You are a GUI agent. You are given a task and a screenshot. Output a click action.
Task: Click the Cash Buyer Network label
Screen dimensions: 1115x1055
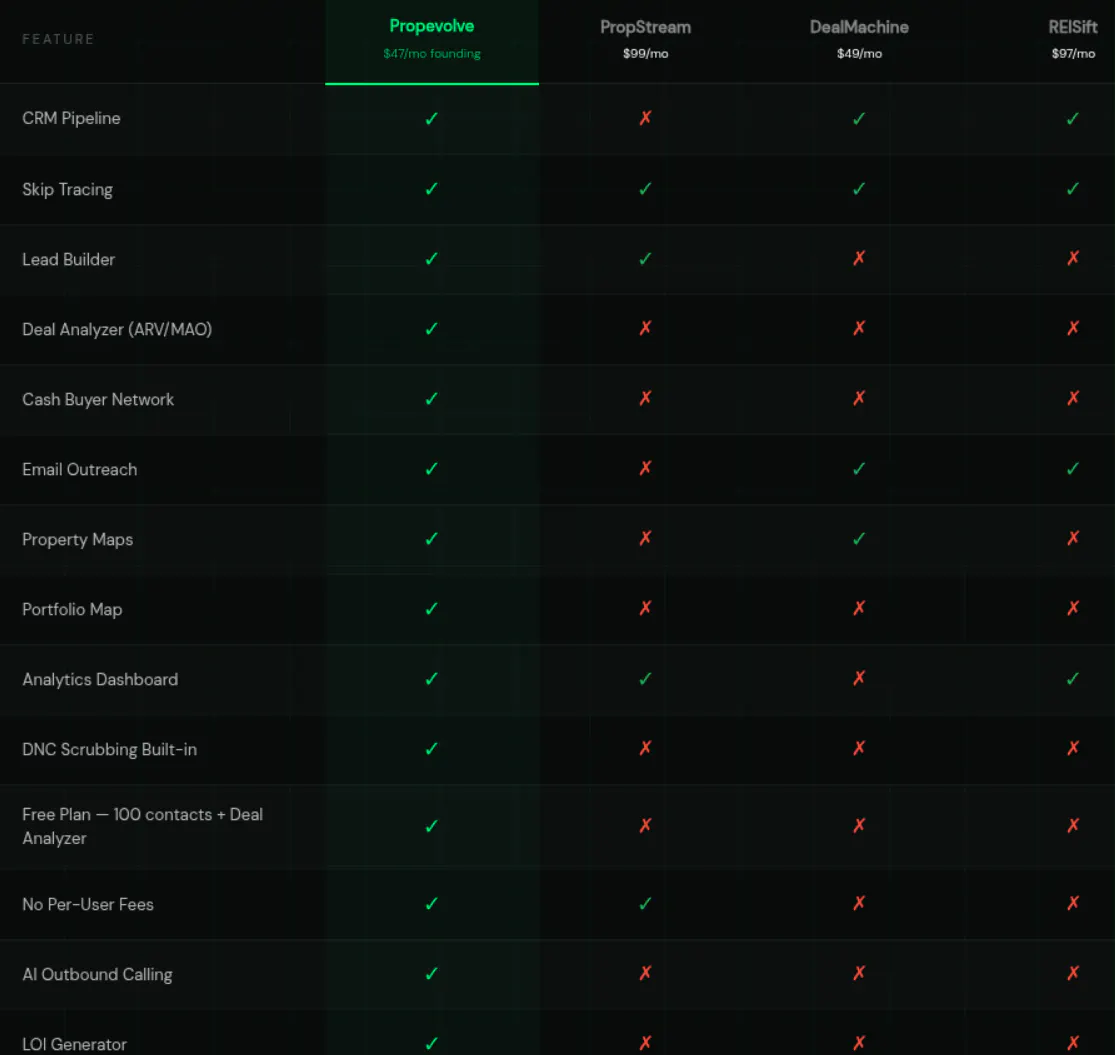coord(98,400)
